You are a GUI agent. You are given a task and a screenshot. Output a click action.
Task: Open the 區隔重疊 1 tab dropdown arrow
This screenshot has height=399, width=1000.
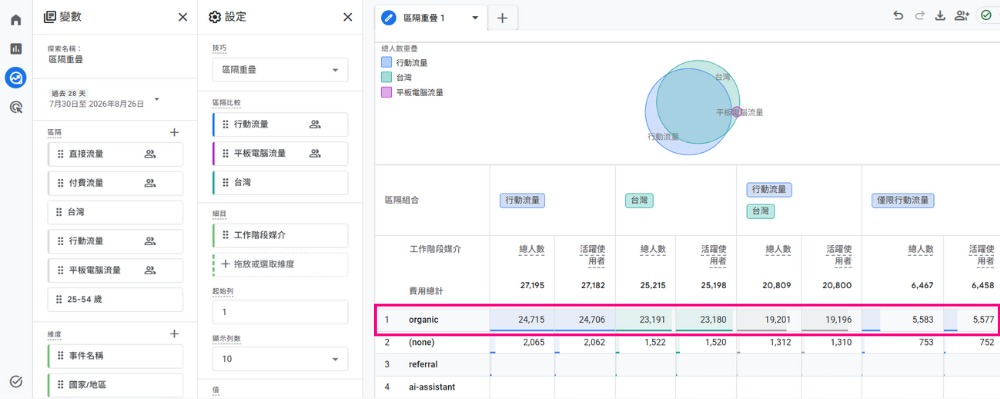[474, 18]
